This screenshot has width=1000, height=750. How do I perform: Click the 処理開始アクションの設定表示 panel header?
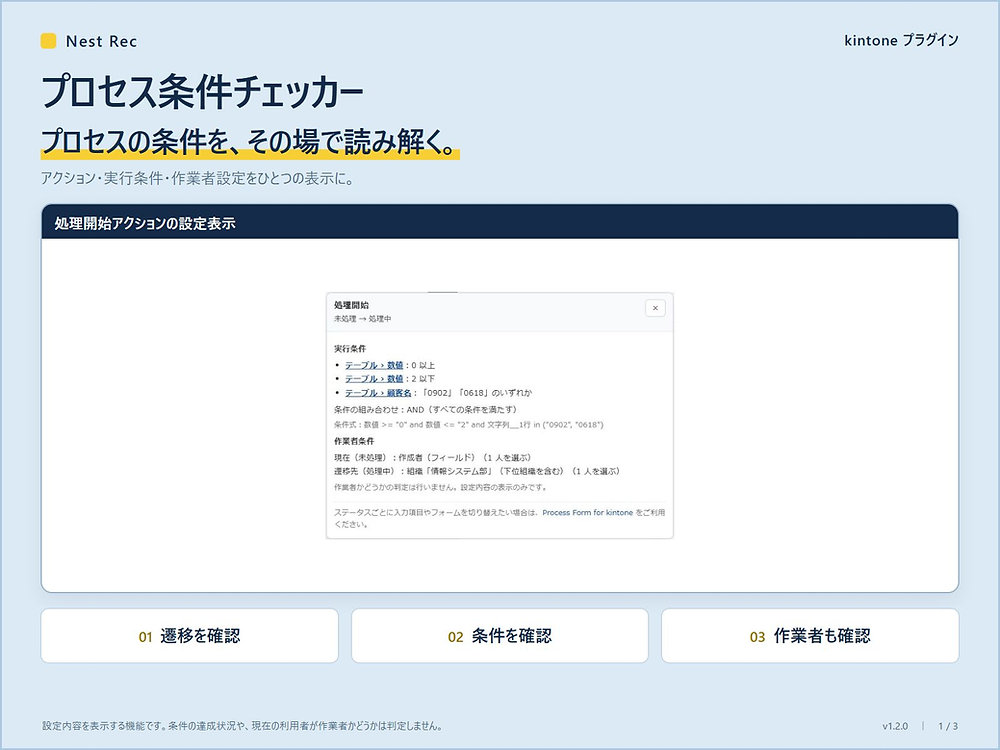point(499,223)
